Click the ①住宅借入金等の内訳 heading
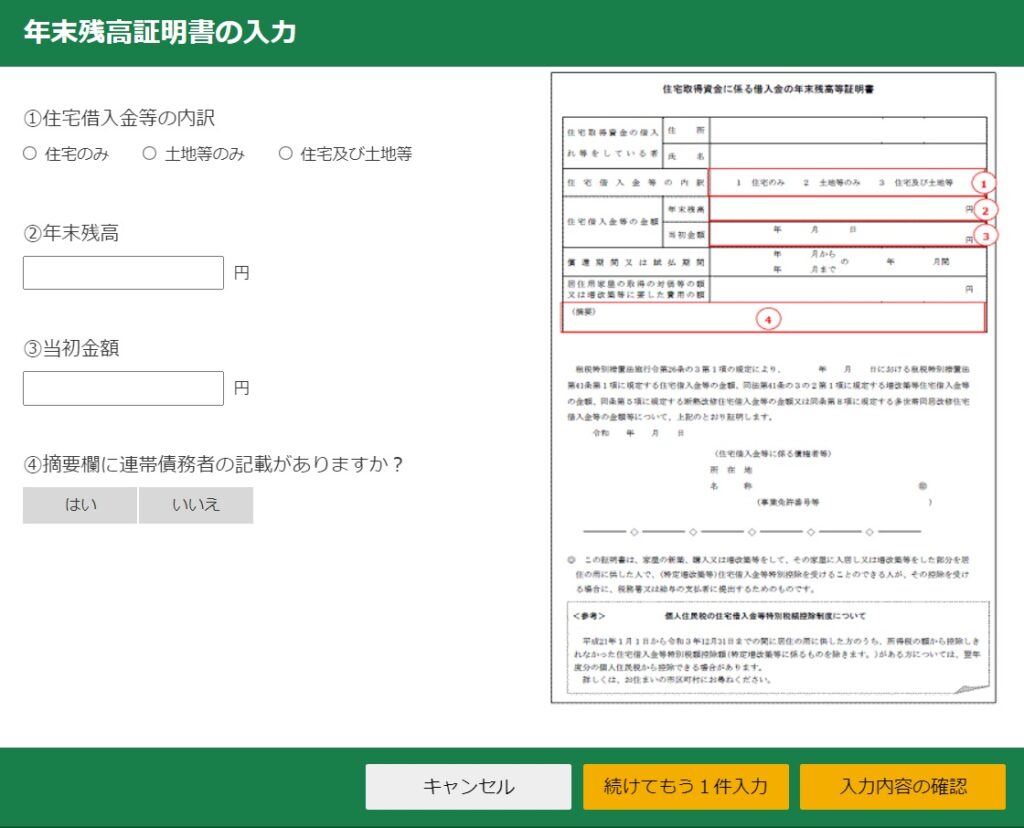The height and width of the screenshot is (828, 1024). (x=119, y=118)
